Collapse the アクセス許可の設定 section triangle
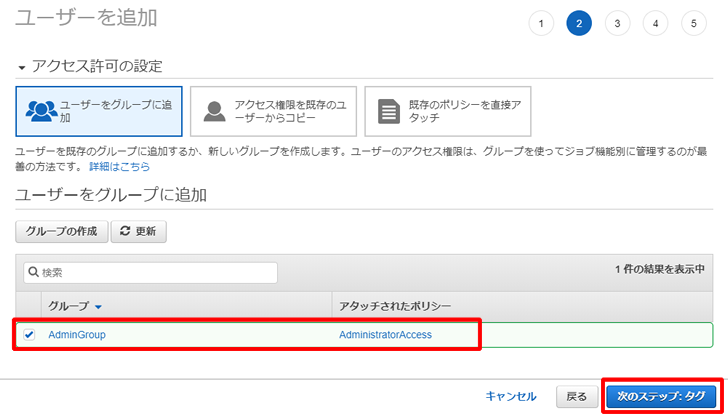Image resolution: width=728 pixels, height=414 pixels. 22,68
